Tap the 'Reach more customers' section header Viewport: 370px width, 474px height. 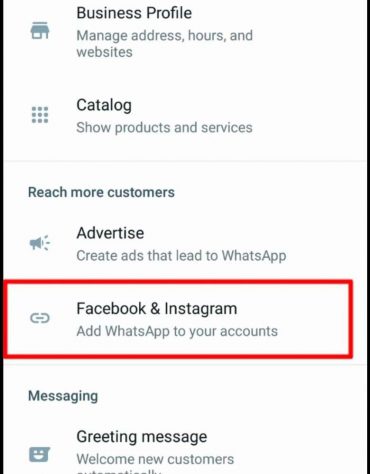(x=101, y=192)
